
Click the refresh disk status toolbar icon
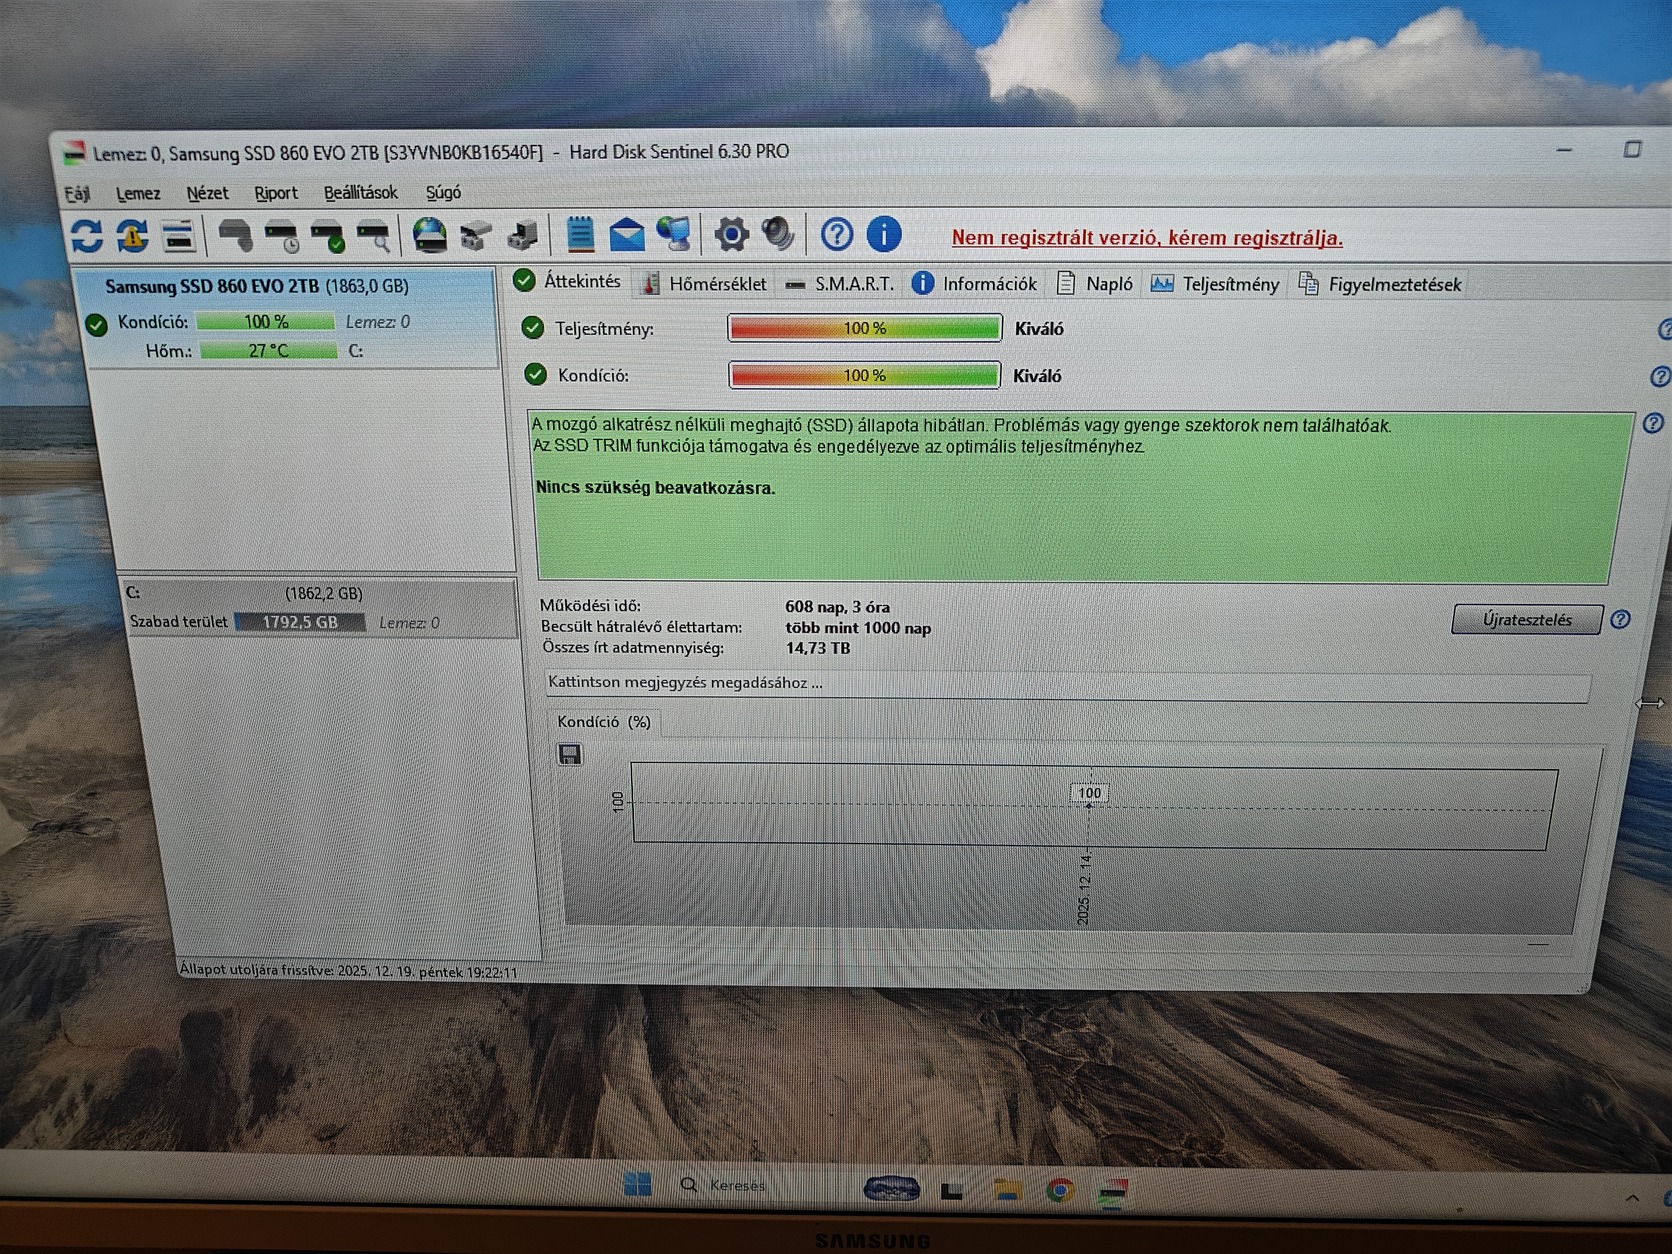tap(87, 236)
